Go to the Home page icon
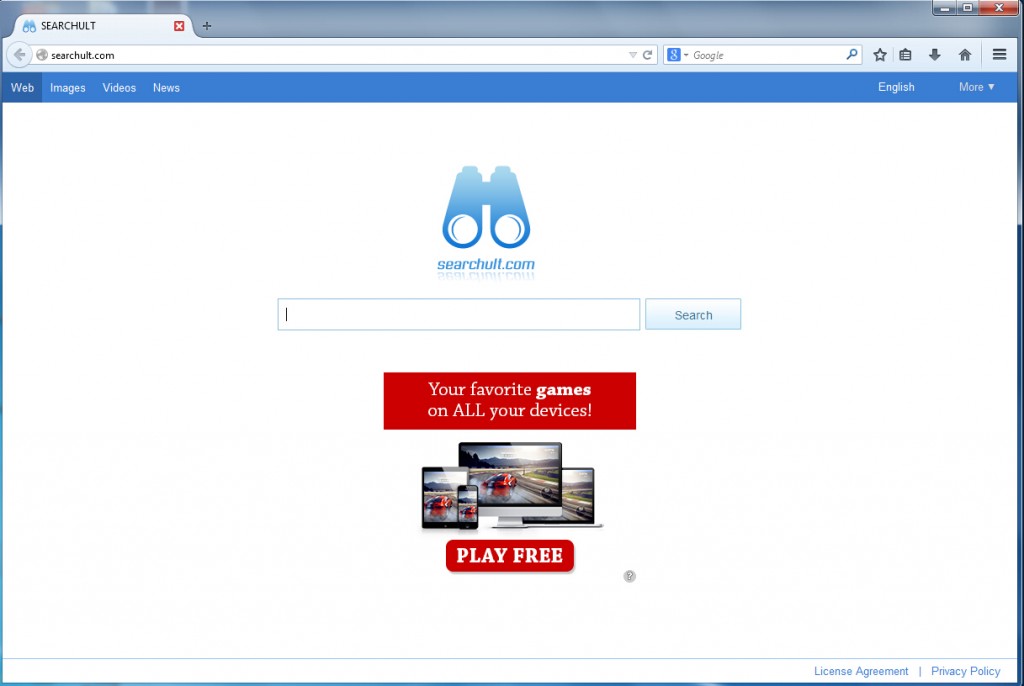Viewport: 1024px width, 686px height. point(965,55)
